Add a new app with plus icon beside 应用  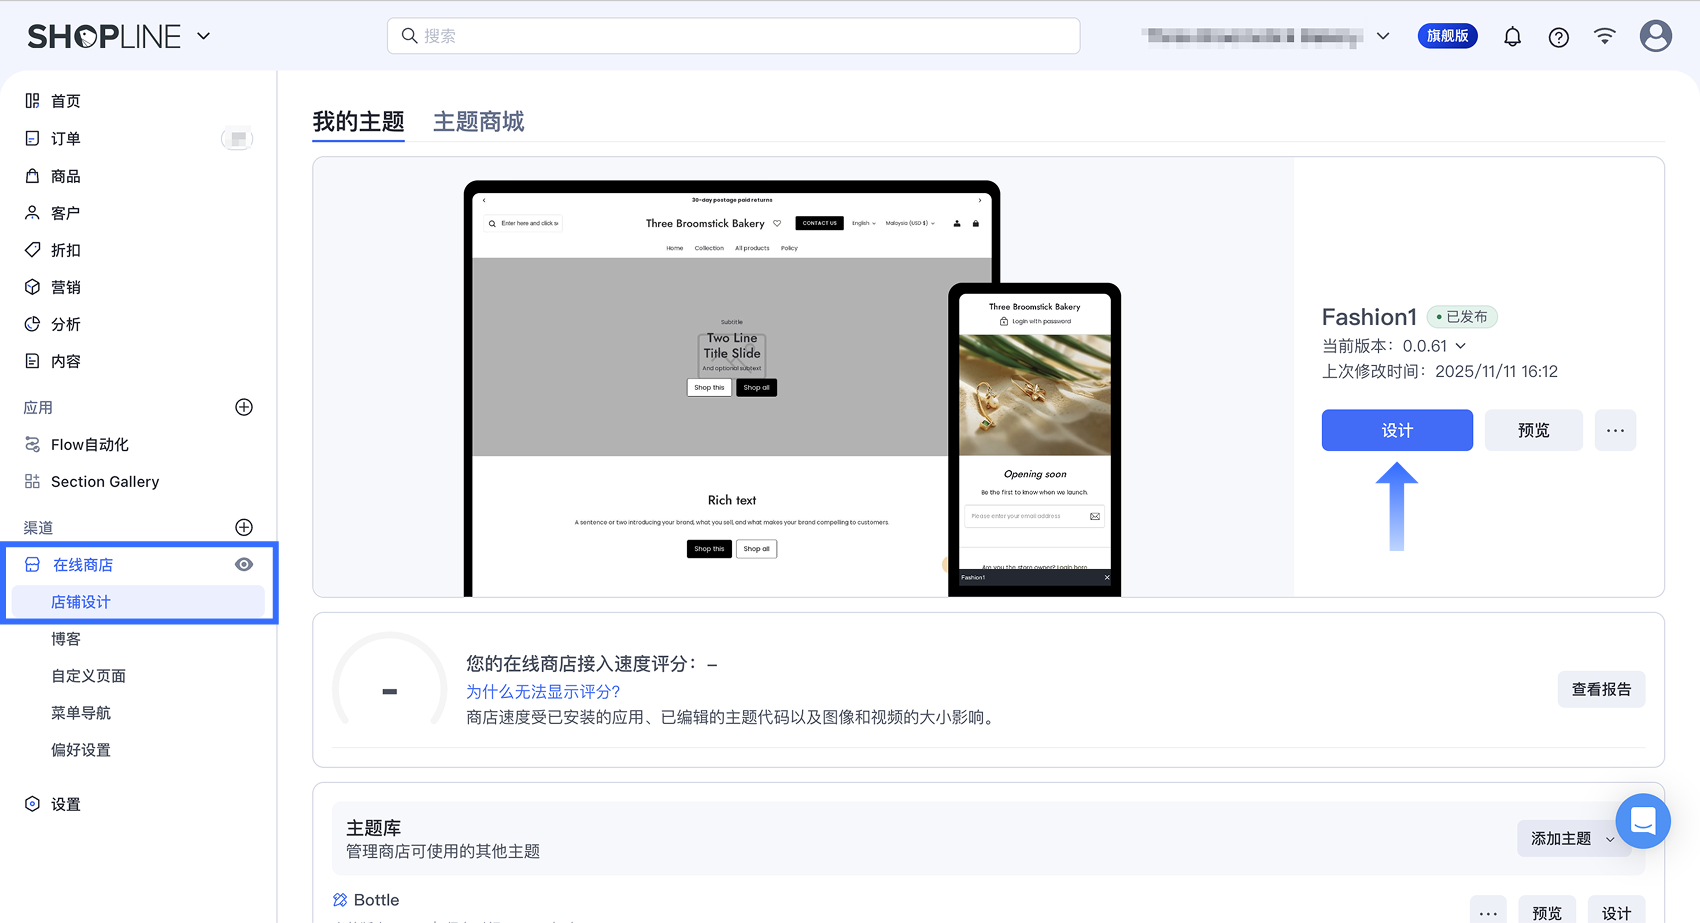[x=244, y=407]
